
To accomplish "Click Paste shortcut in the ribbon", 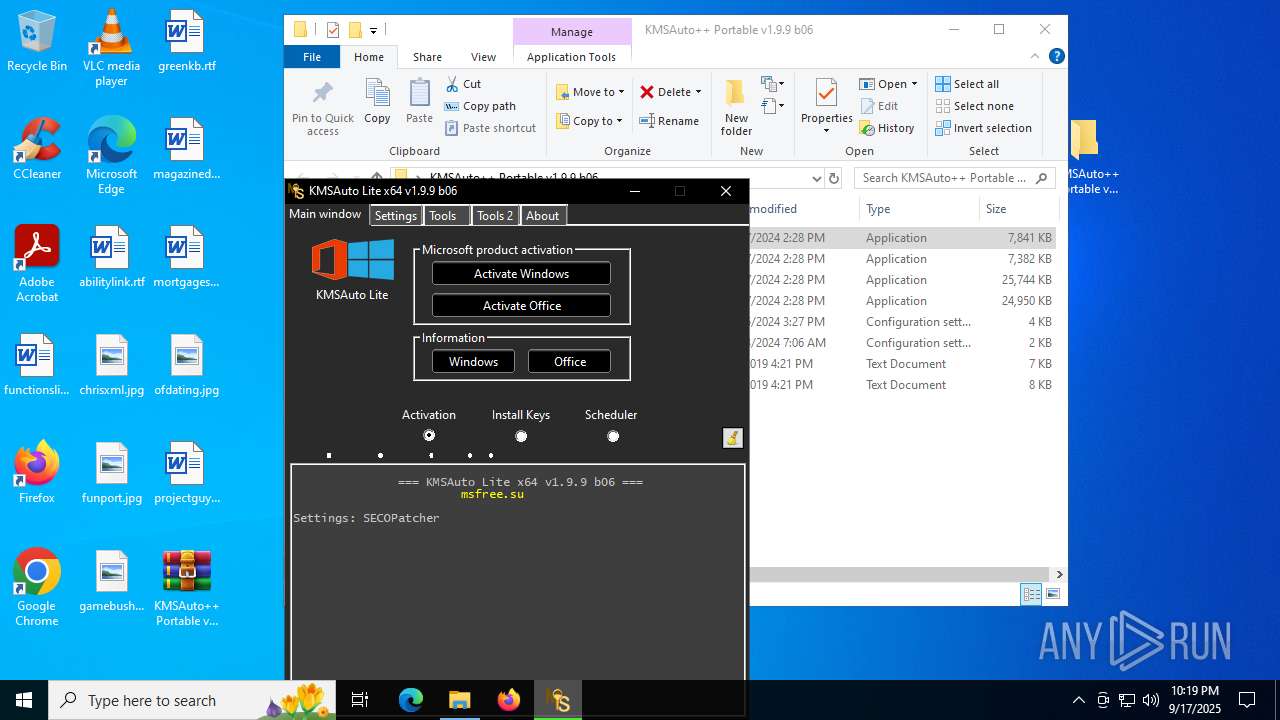I will pos(491,128).
